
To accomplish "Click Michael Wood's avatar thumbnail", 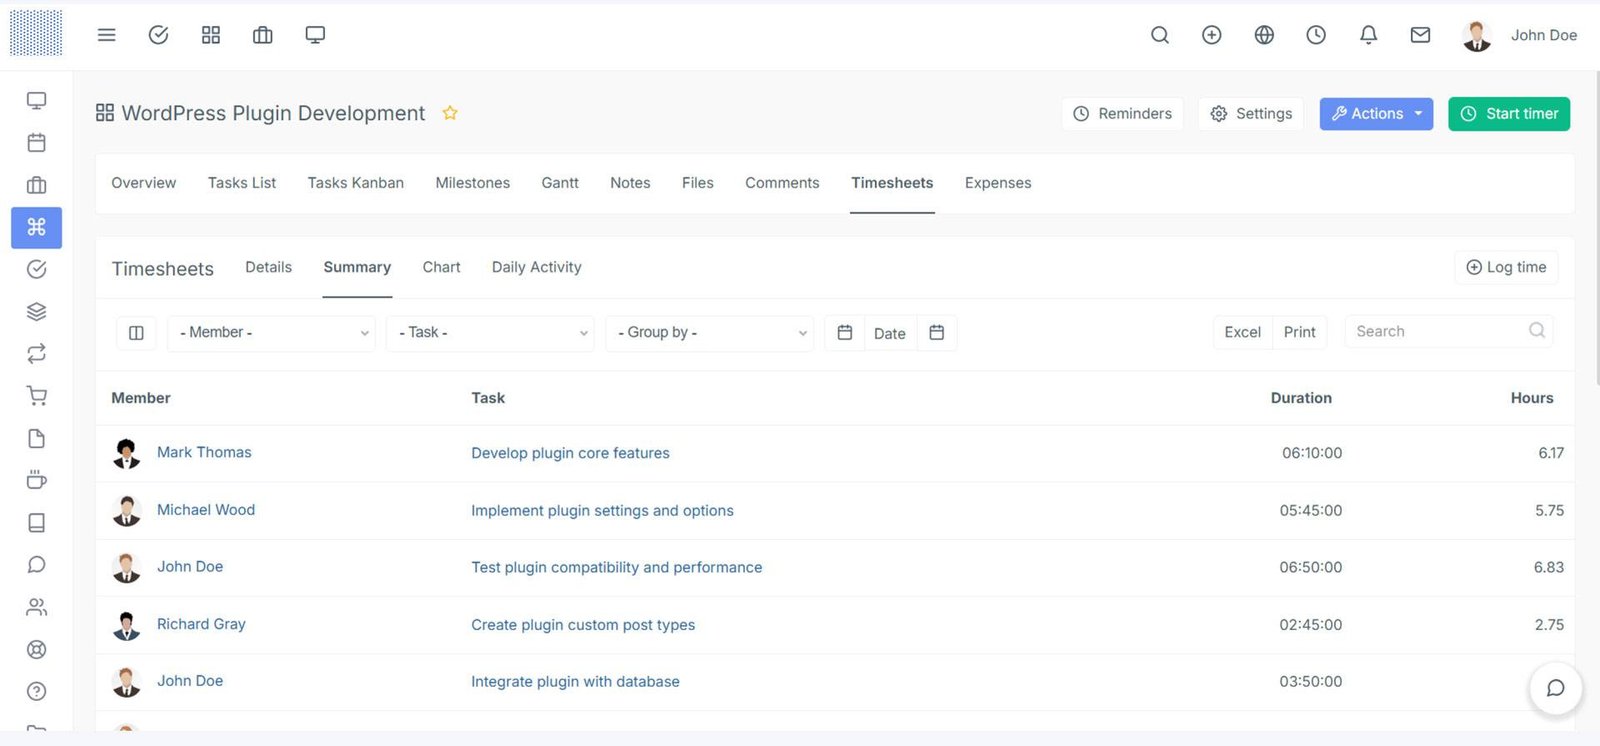I will 126,511.
